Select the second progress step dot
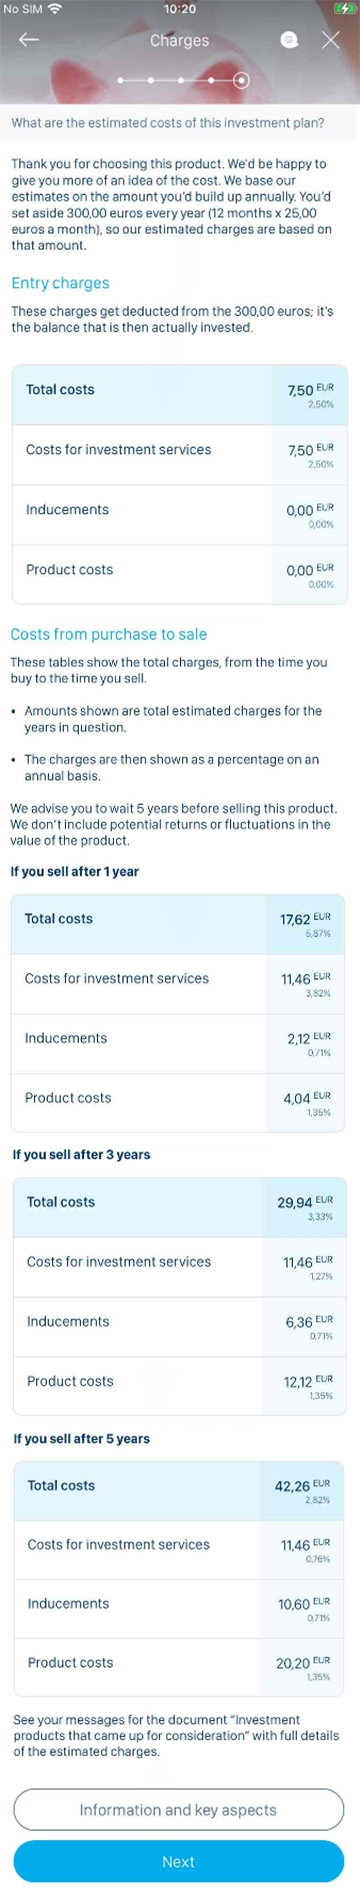This screenshot has width=360, height=1900. [x=150, y=80]
